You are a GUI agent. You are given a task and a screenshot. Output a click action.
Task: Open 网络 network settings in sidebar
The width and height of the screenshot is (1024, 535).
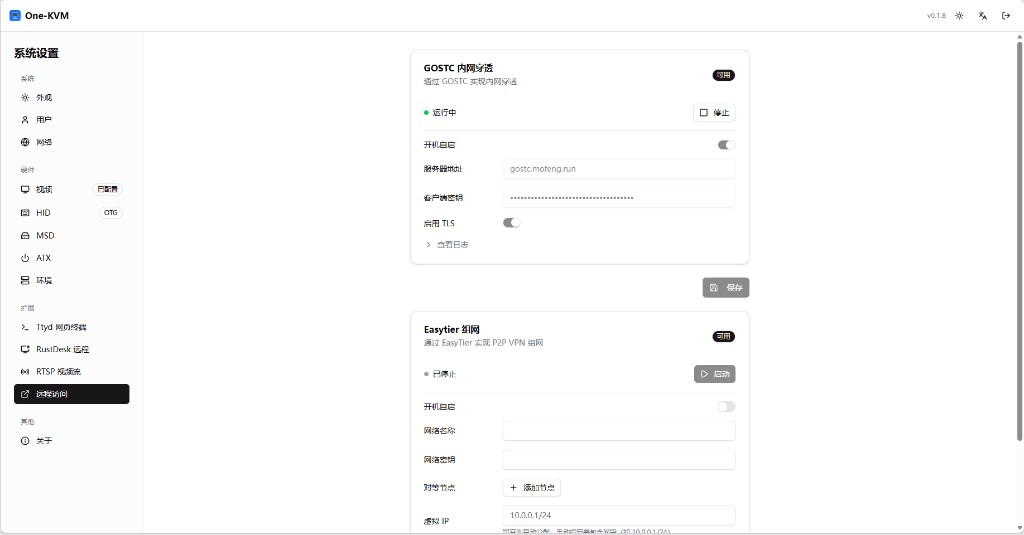44,142
